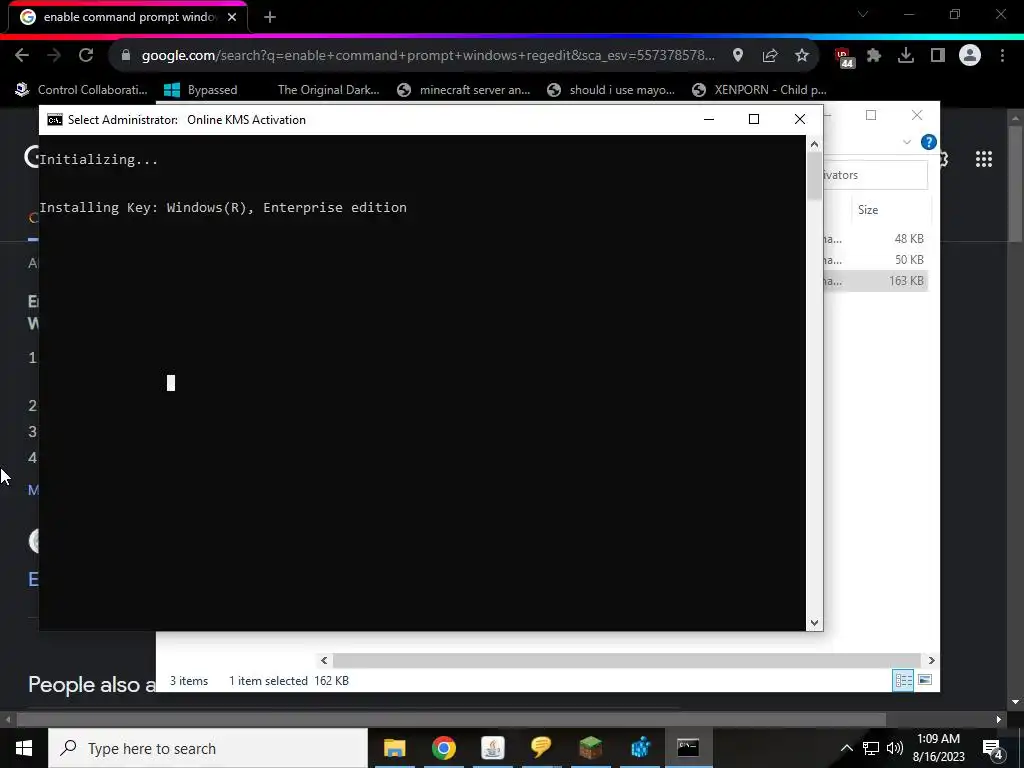Open the KMS Activation console system menu icon
The image size is (1024, 768).
(55, 120)
